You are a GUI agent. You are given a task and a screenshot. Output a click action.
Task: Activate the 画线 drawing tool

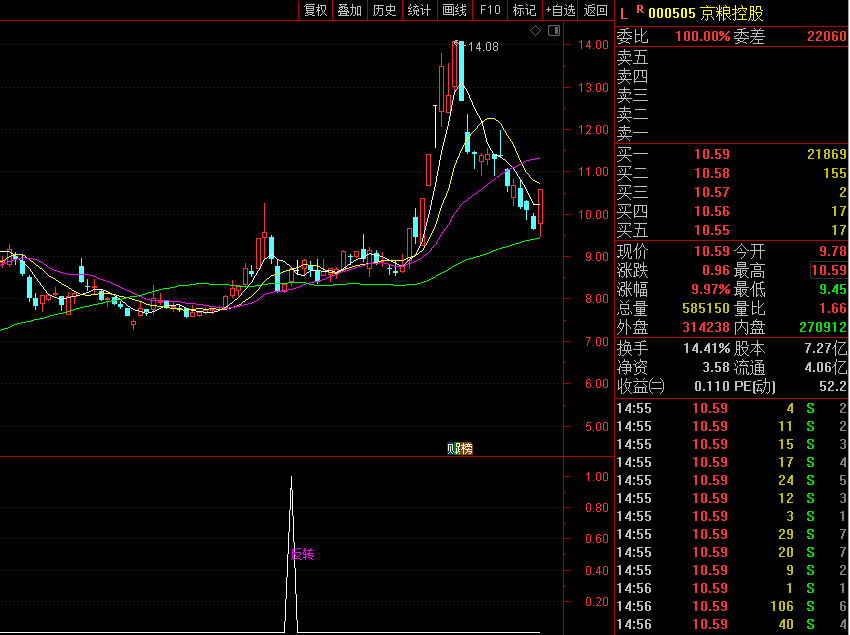pyautogui.click(x=454, y=10)
